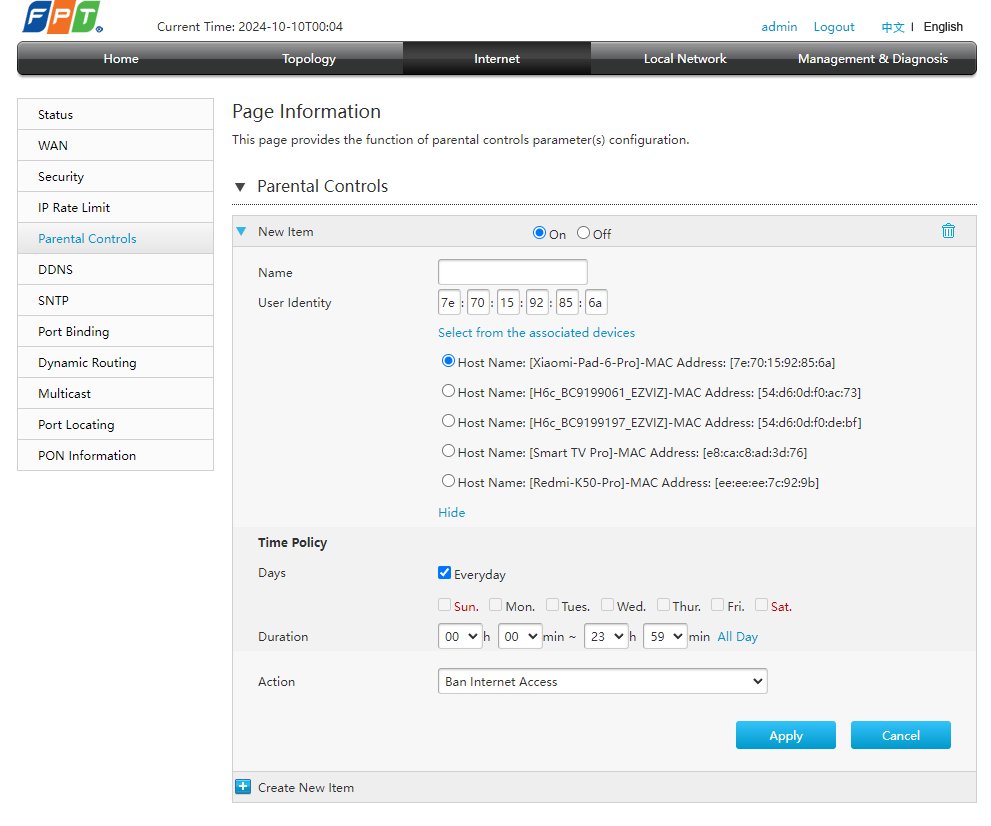
Task: Open the Action dropdown Ban Internet Access
Action: [602, 681]
